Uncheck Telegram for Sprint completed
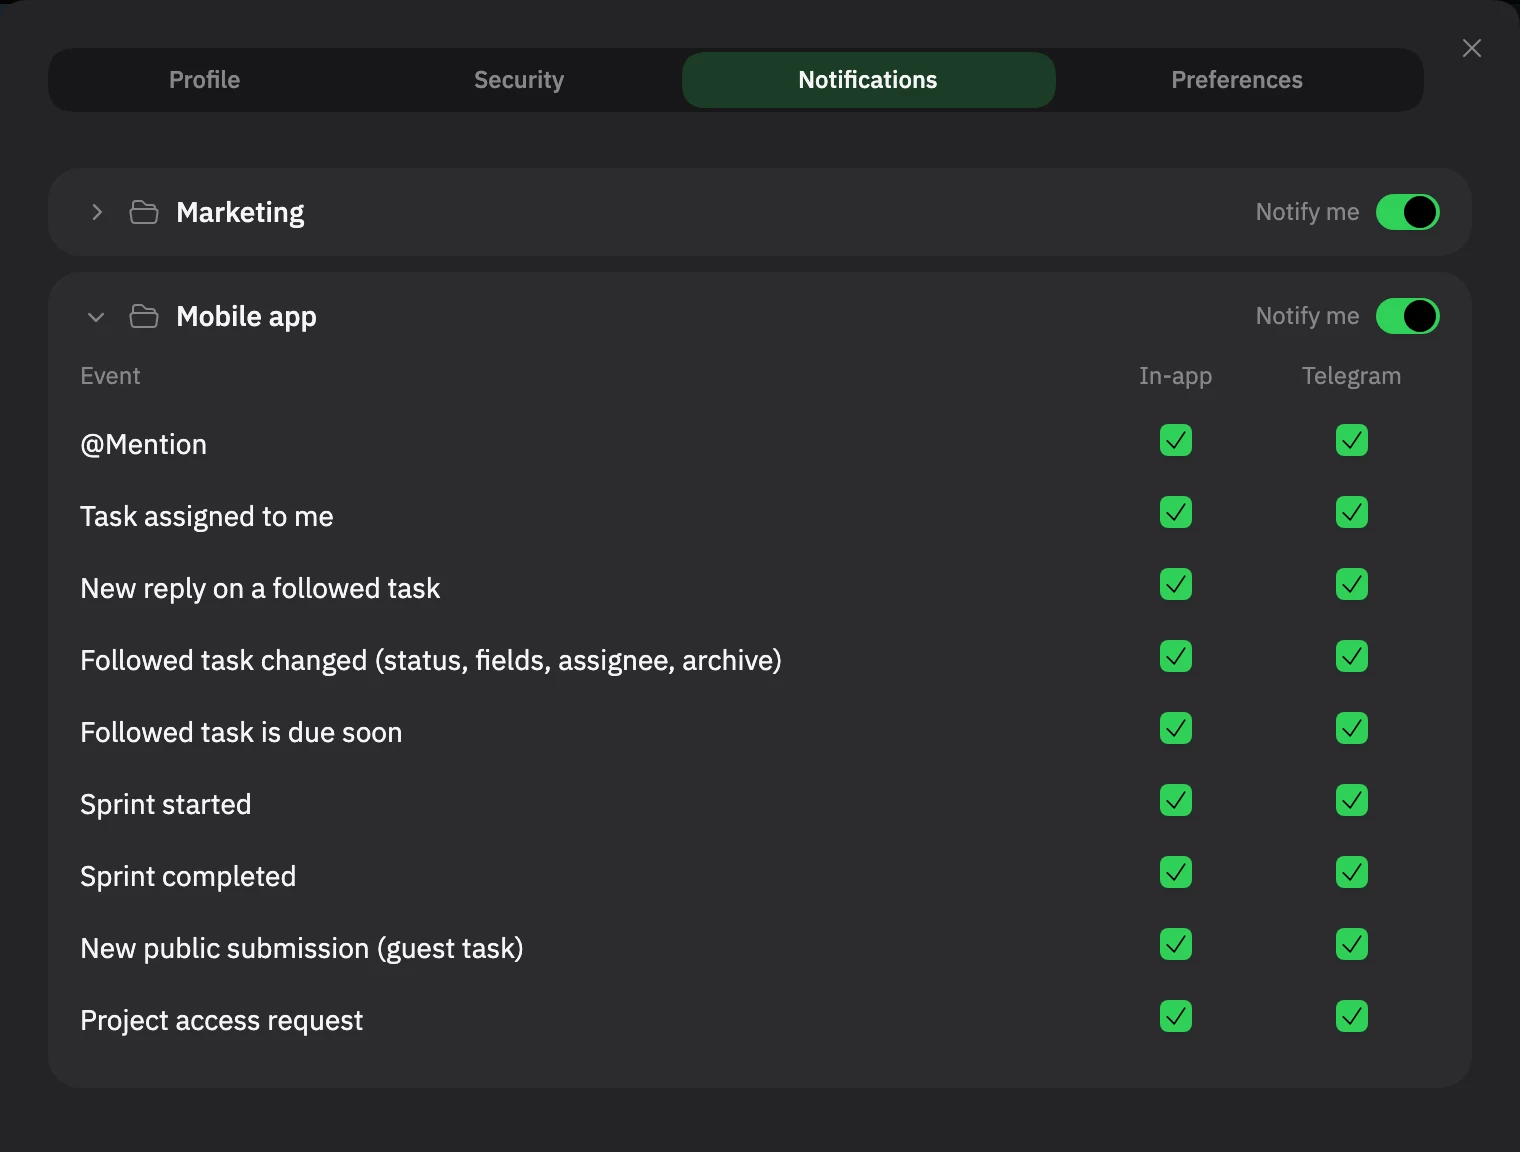Viewport: 1520px width, 1152px height. tap(1352, 872)
